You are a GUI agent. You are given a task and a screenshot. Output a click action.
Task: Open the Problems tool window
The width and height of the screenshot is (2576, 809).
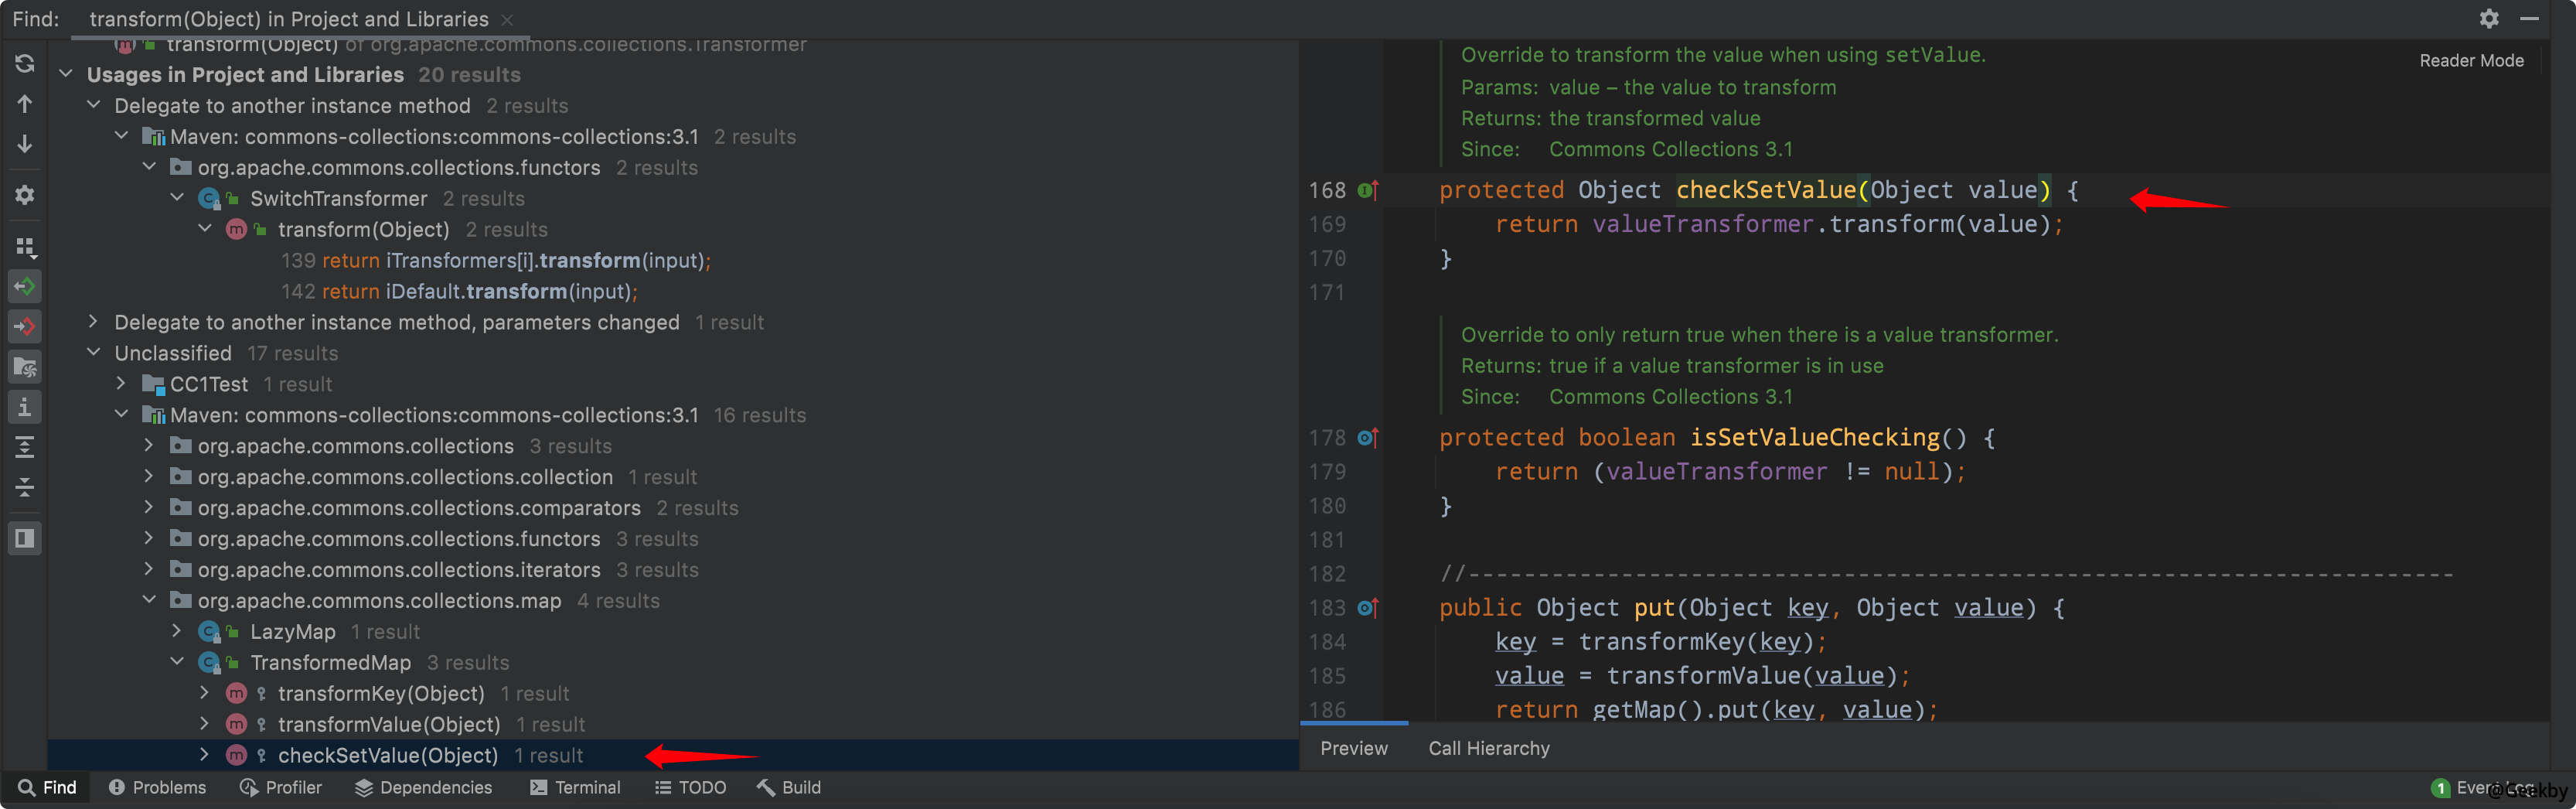tap(157, 788)
